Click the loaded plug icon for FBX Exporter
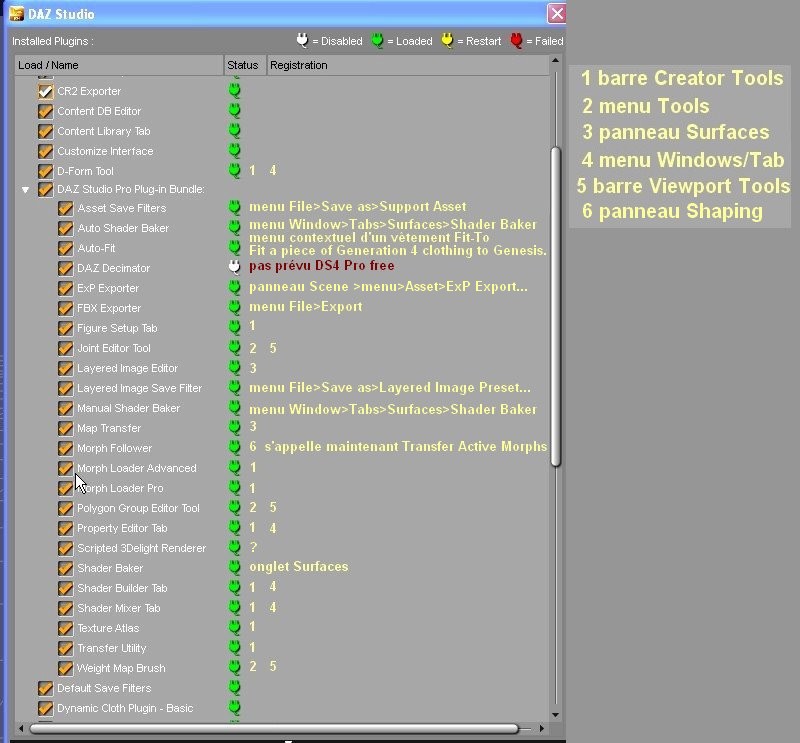 (x=234, y=308)
